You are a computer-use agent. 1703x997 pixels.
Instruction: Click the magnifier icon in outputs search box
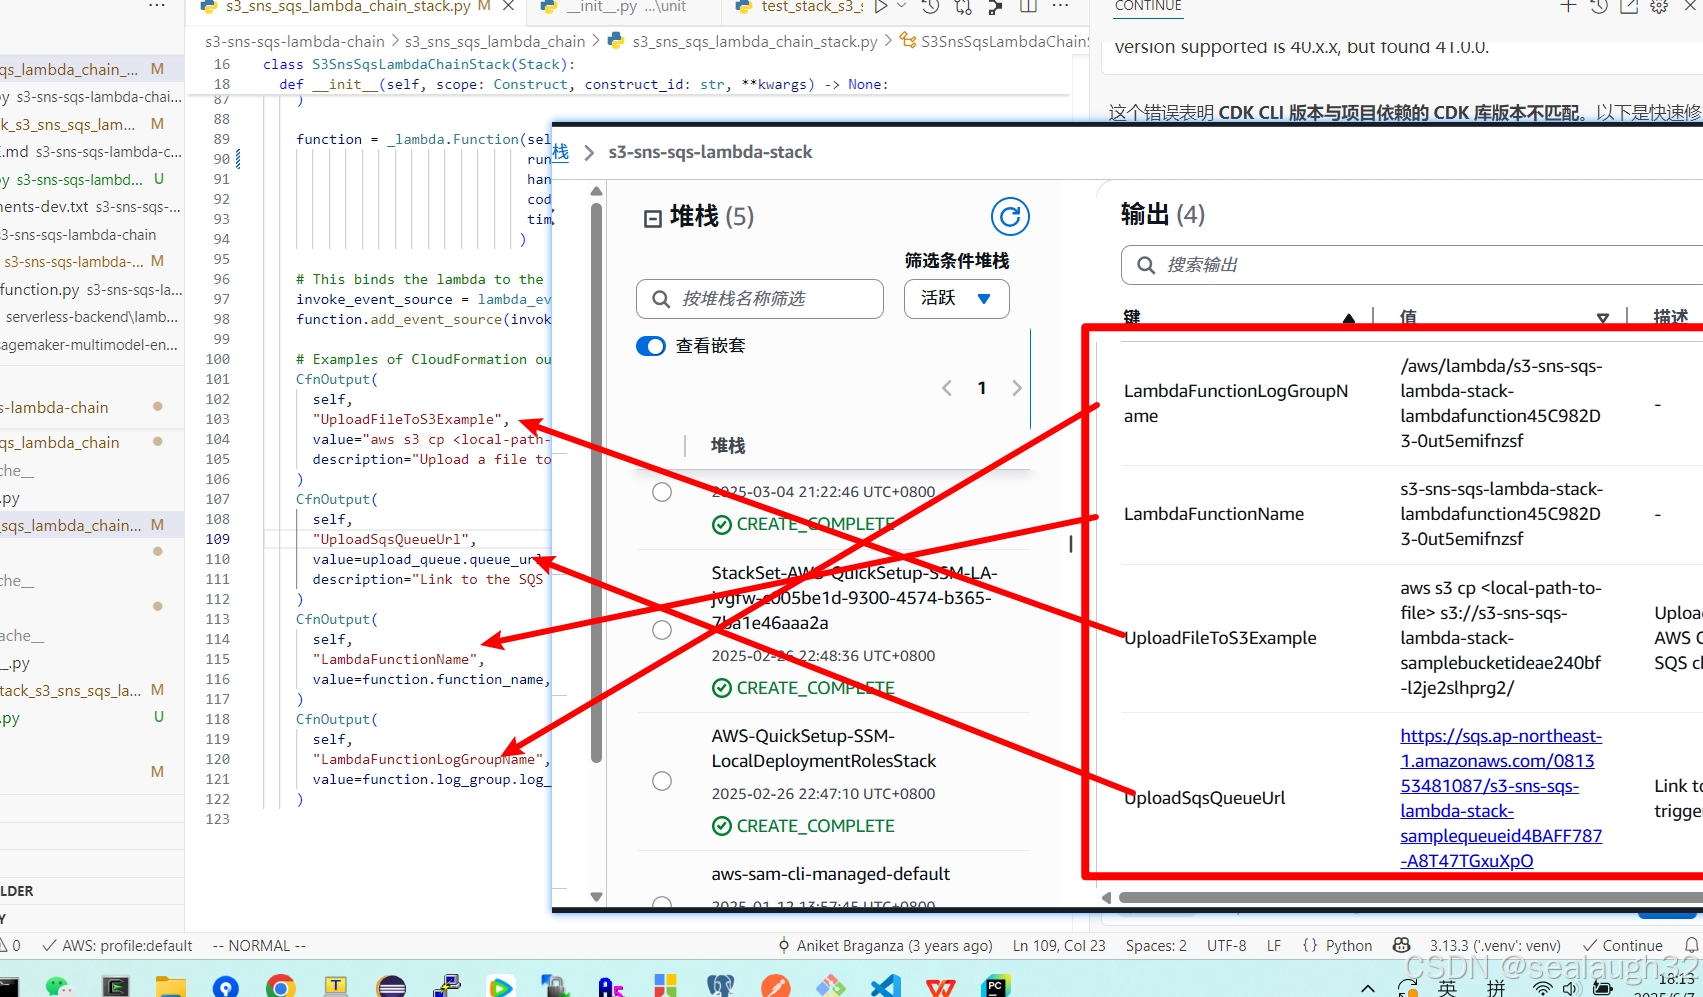pyautogui.click(x=1146, y=265)
